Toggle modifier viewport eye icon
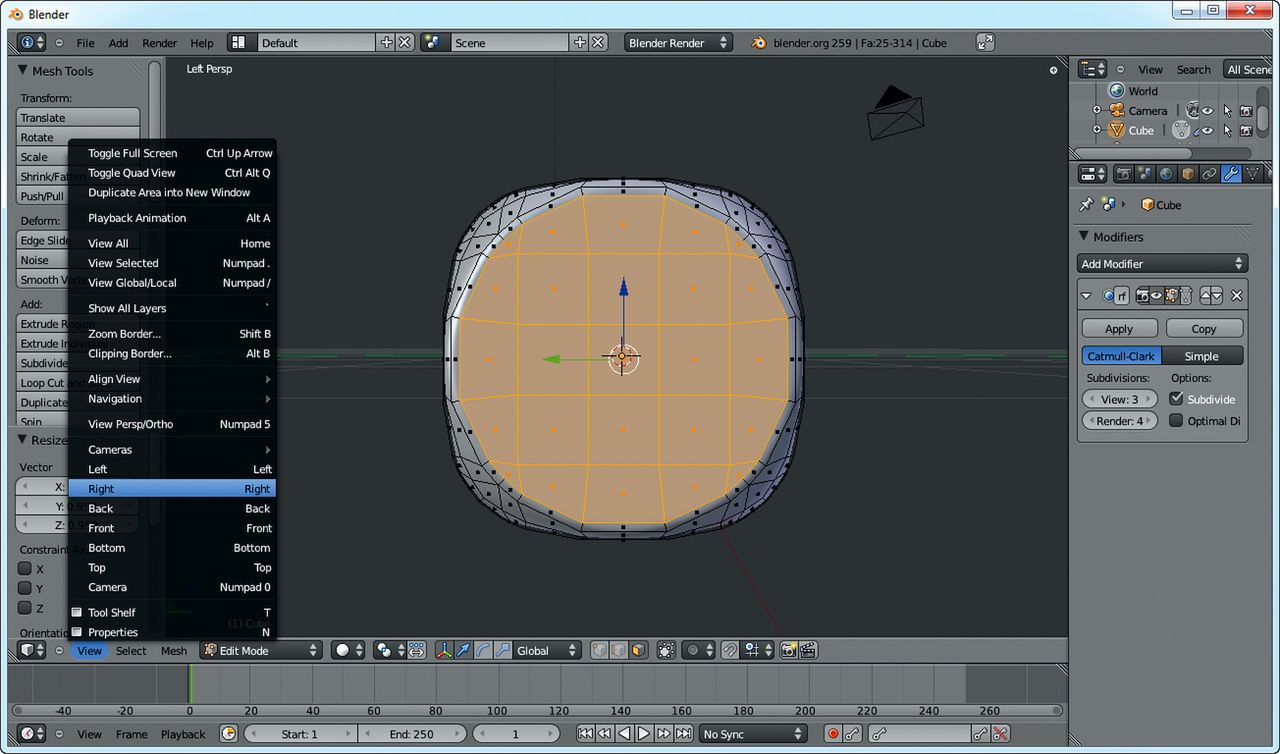The height and width of the screenshot is (754, 1280). click(1156, 296)
